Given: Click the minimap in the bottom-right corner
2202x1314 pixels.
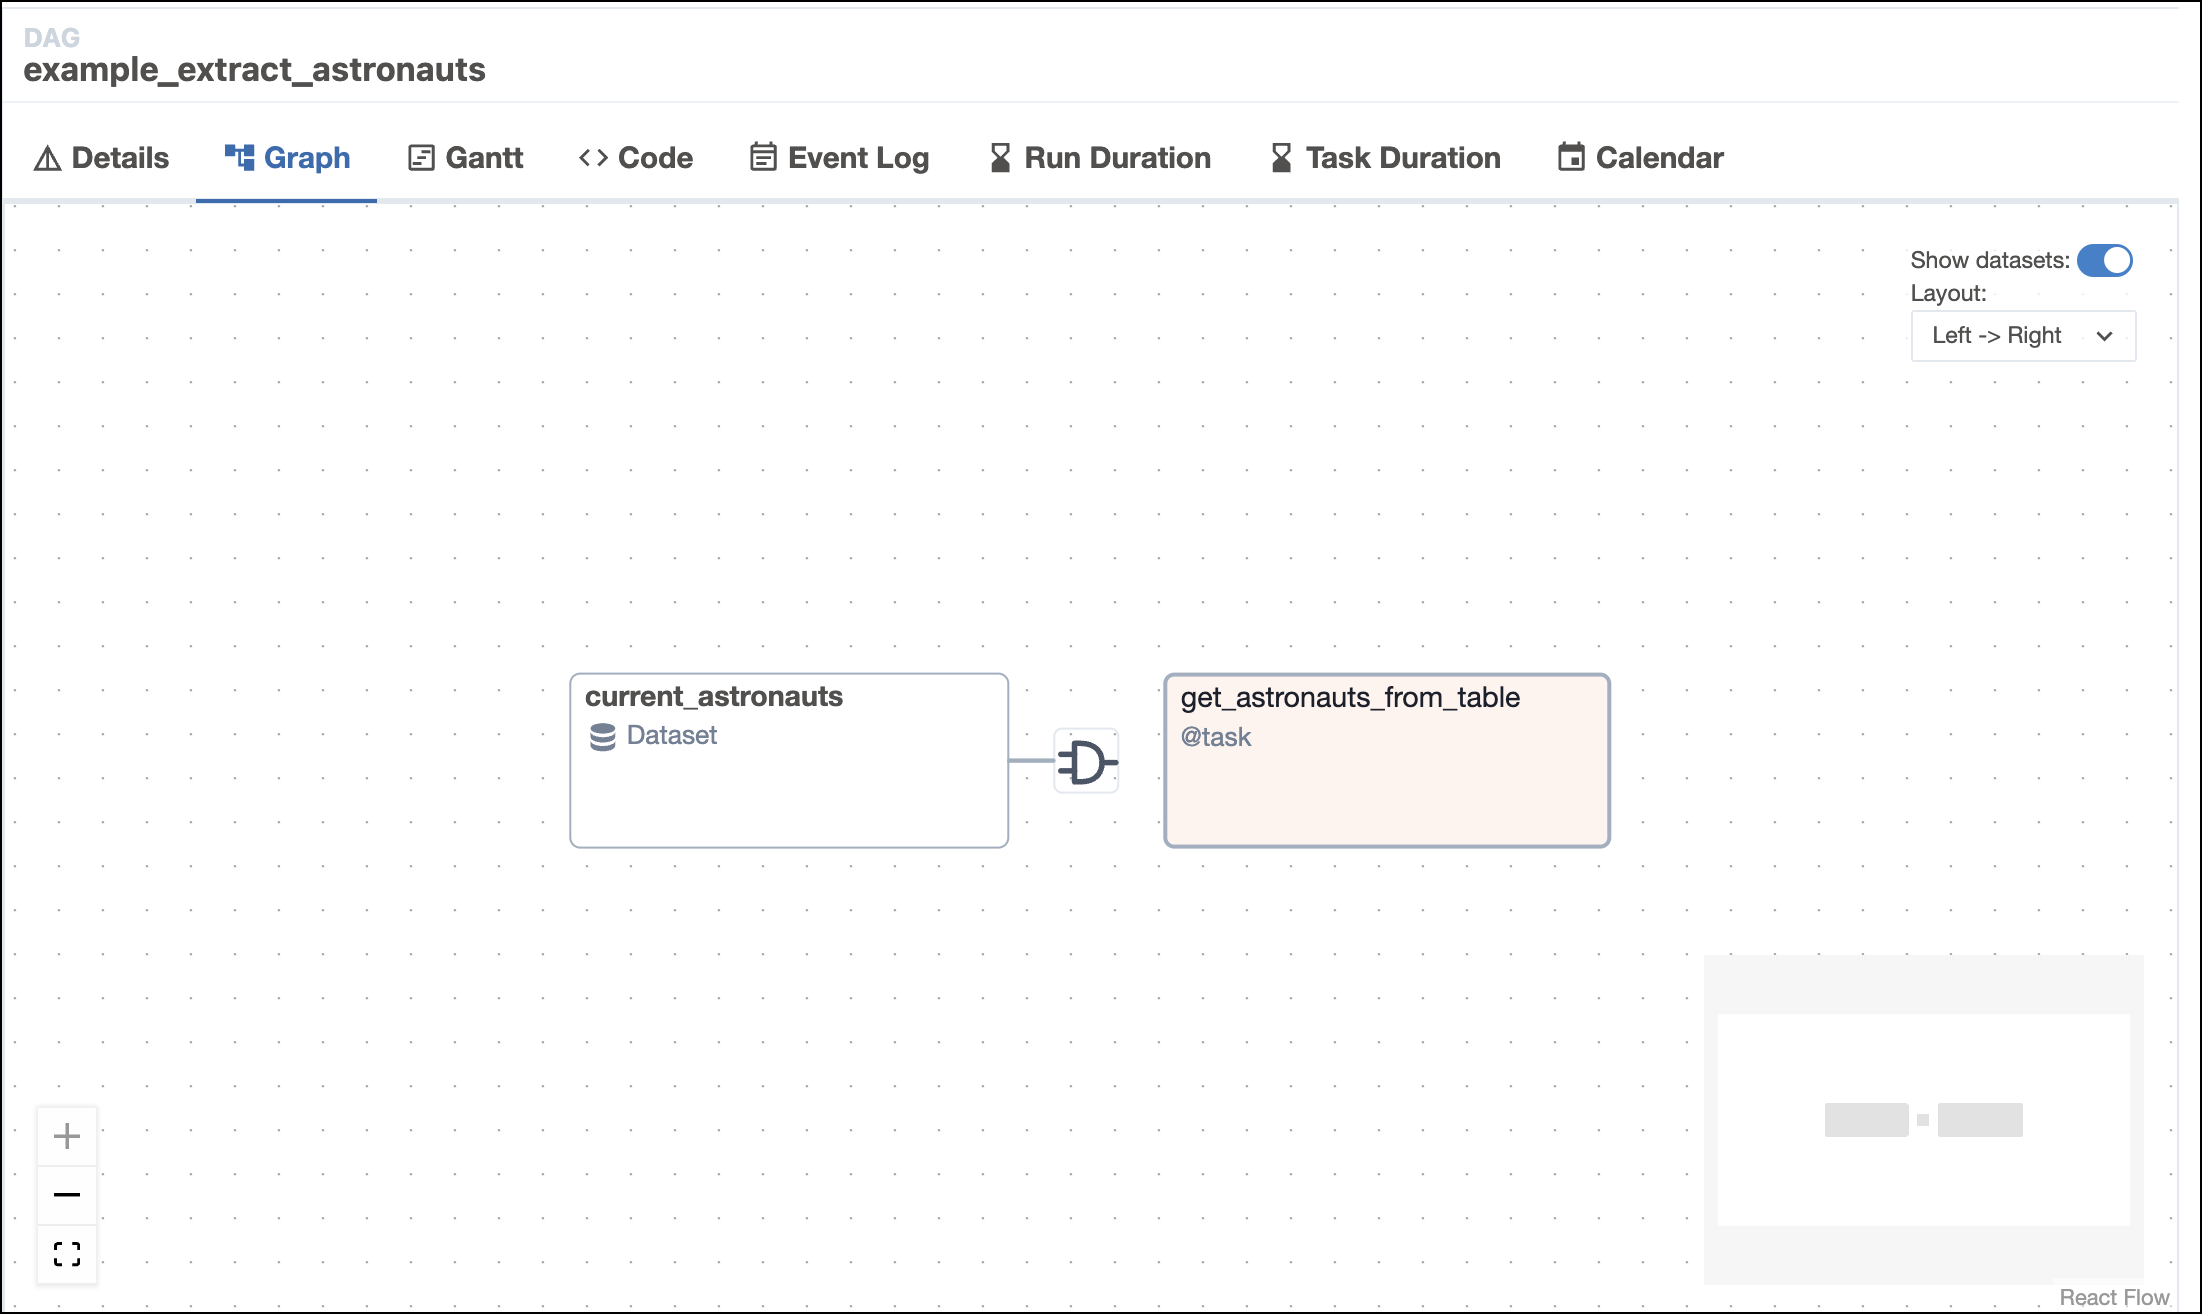Looking at the screenshot, I should 1922,1120.
